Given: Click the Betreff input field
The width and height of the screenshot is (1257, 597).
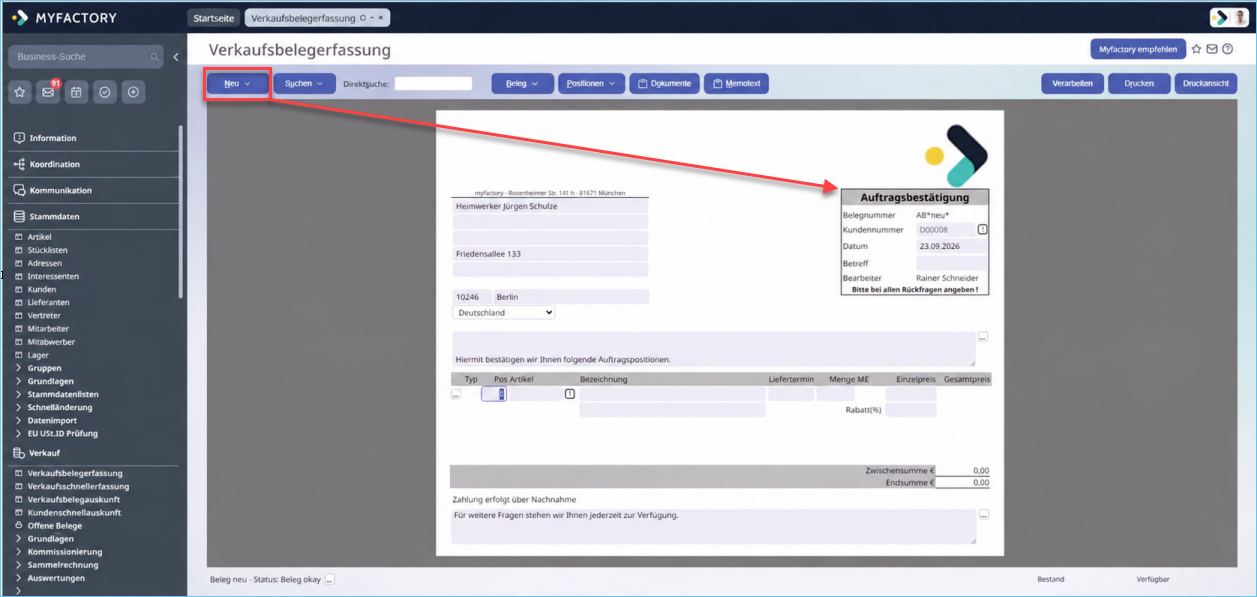Looking at the screenshot, I should pos(952,262).
